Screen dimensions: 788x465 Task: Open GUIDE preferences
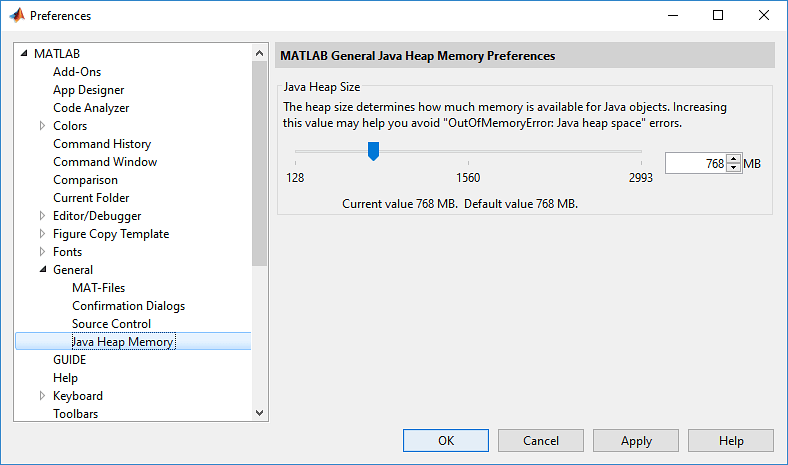click(x=69, y=360)
